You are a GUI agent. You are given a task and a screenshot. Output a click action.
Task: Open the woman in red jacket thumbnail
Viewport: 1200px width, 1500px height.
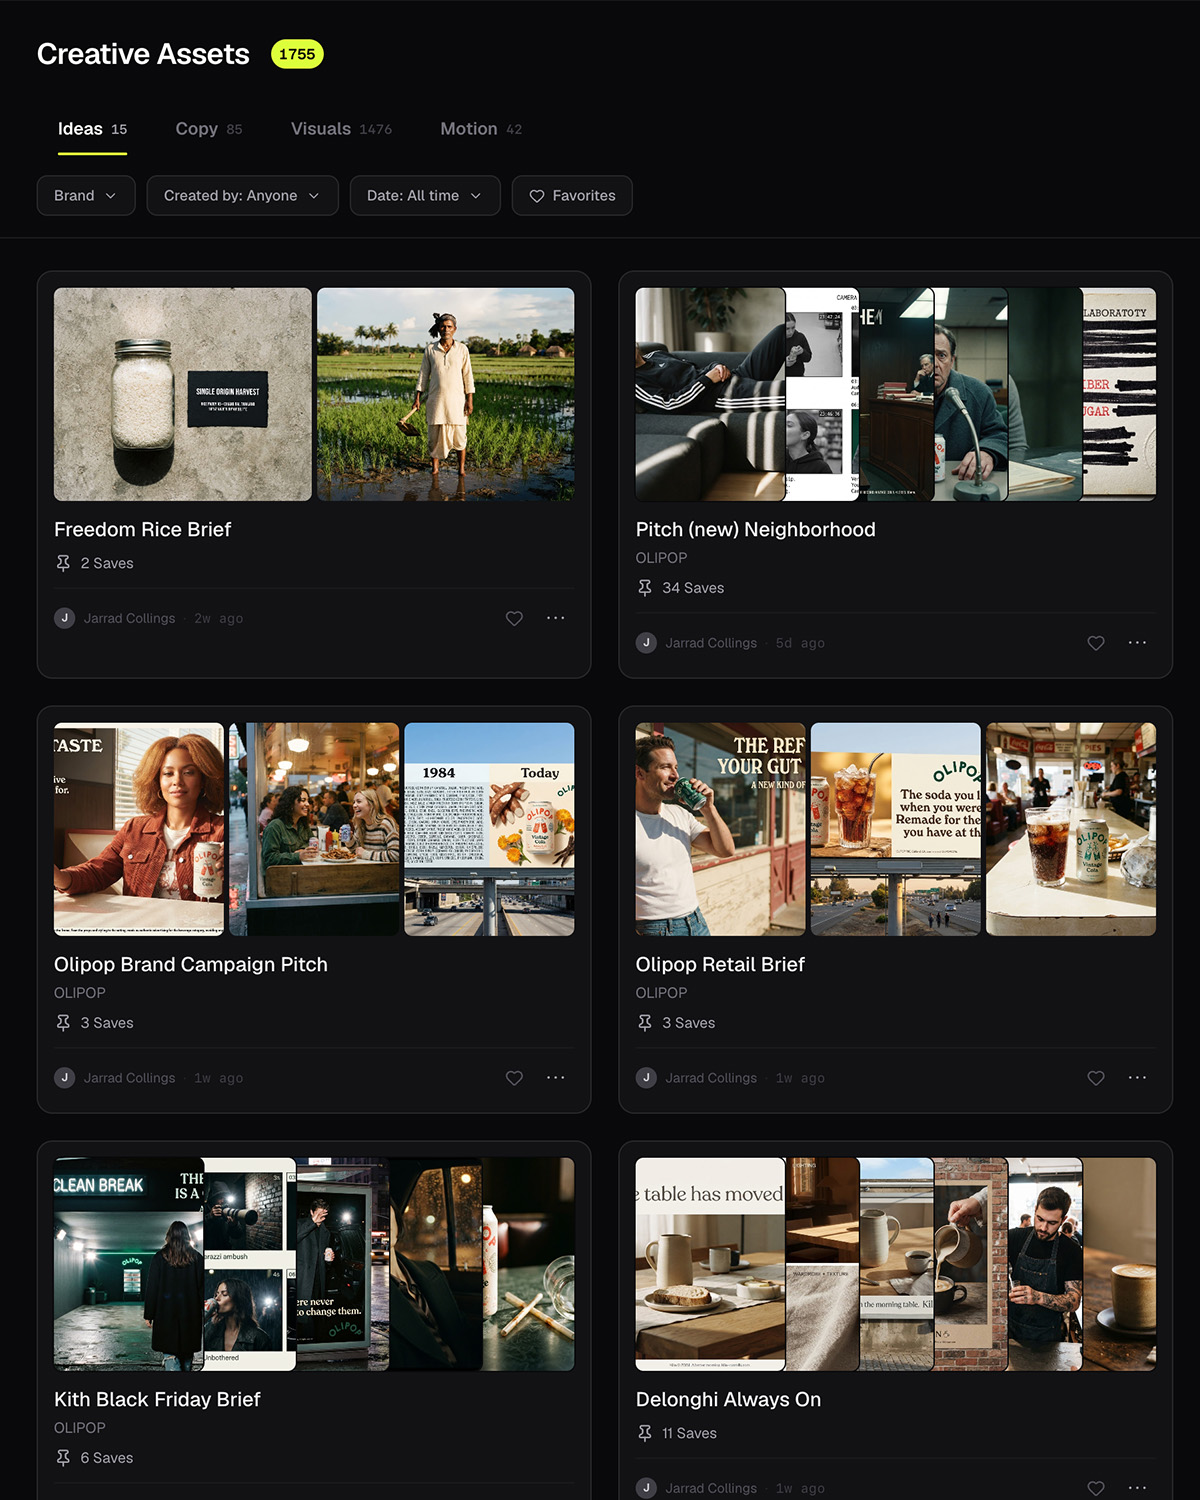[x=139, y=829]
